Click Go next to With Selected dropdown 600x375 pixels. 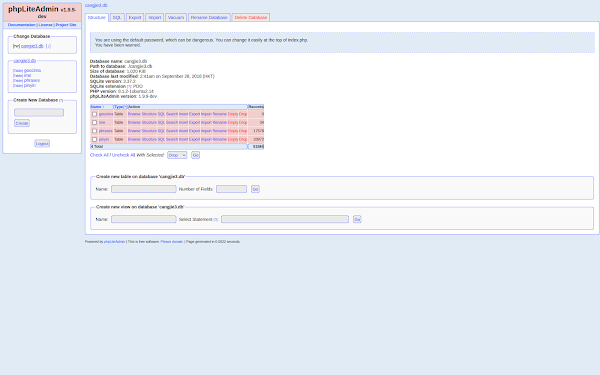[196, 155]
